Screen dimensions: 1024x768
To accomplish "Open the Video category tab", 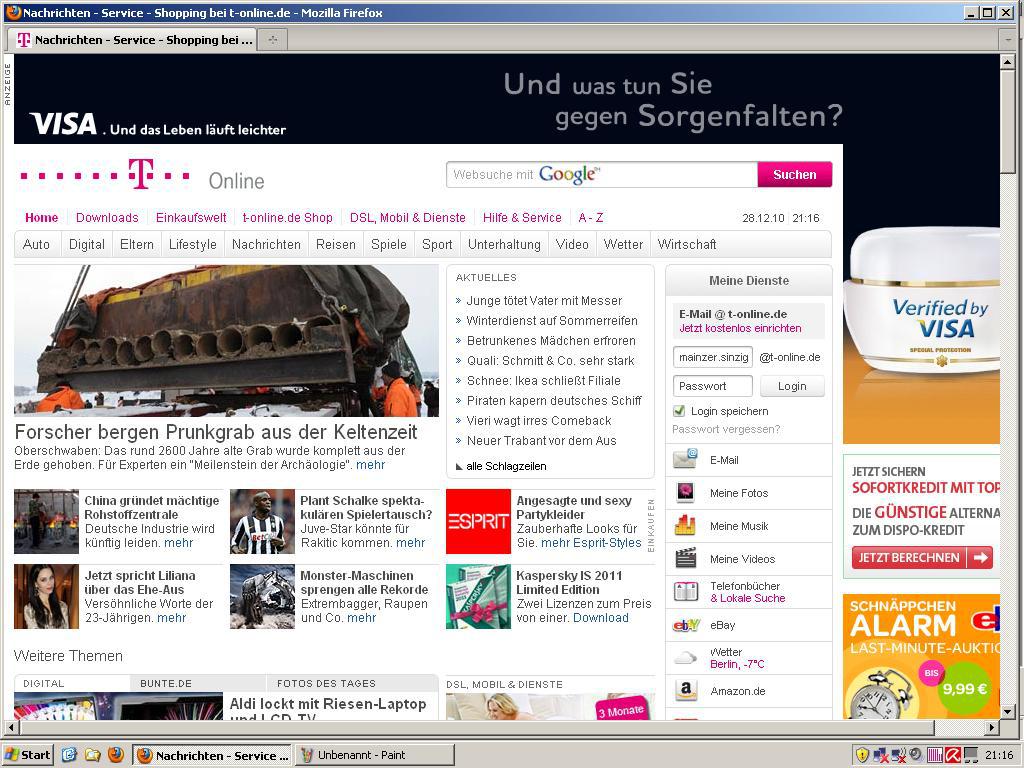I will [572, 244].
